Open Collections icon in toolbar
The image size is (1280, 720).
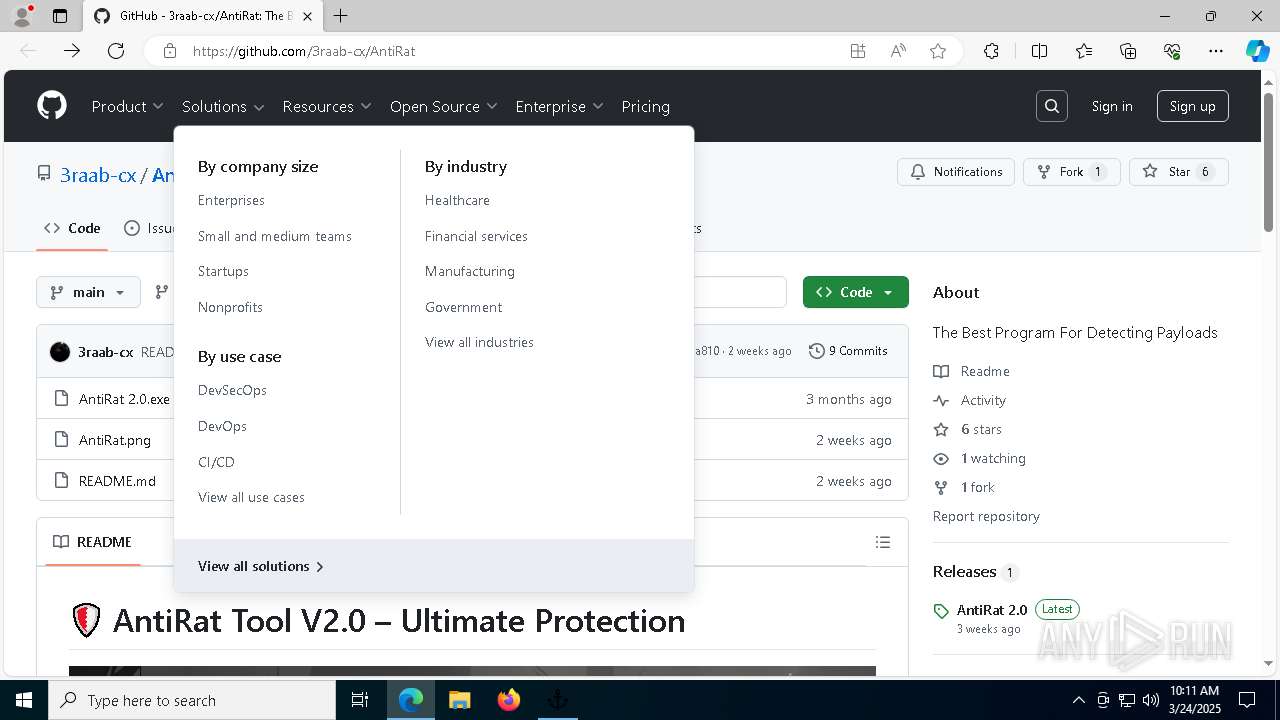pyautogui.click(x=1128, y=51)
